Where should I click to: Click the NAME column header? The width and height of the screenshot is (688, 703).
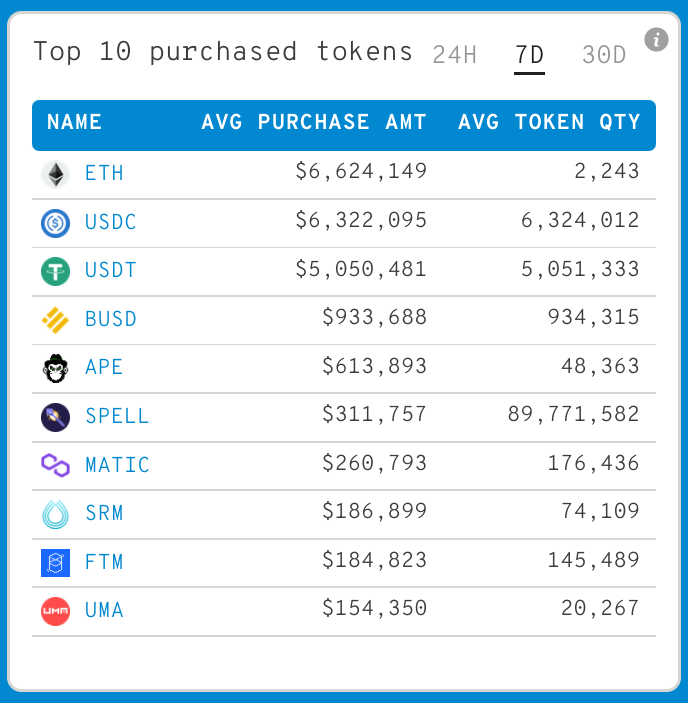click(74, 123)
